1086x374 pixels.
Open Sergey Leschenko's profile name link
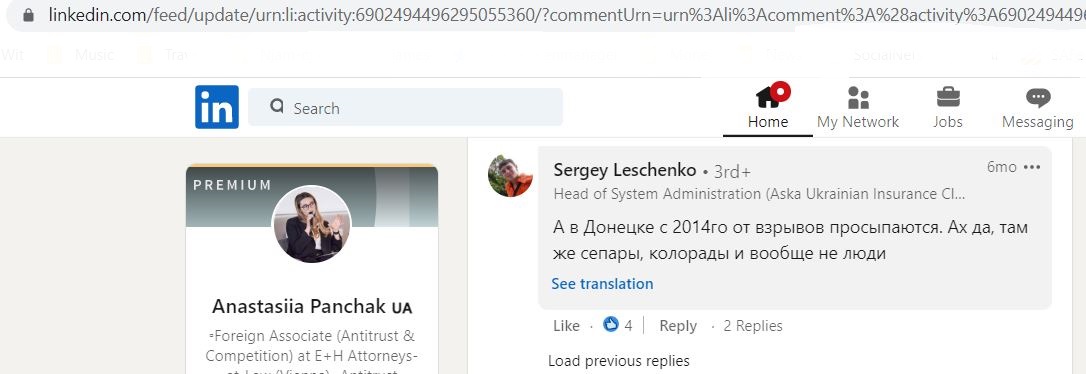[x=625, y=170]
